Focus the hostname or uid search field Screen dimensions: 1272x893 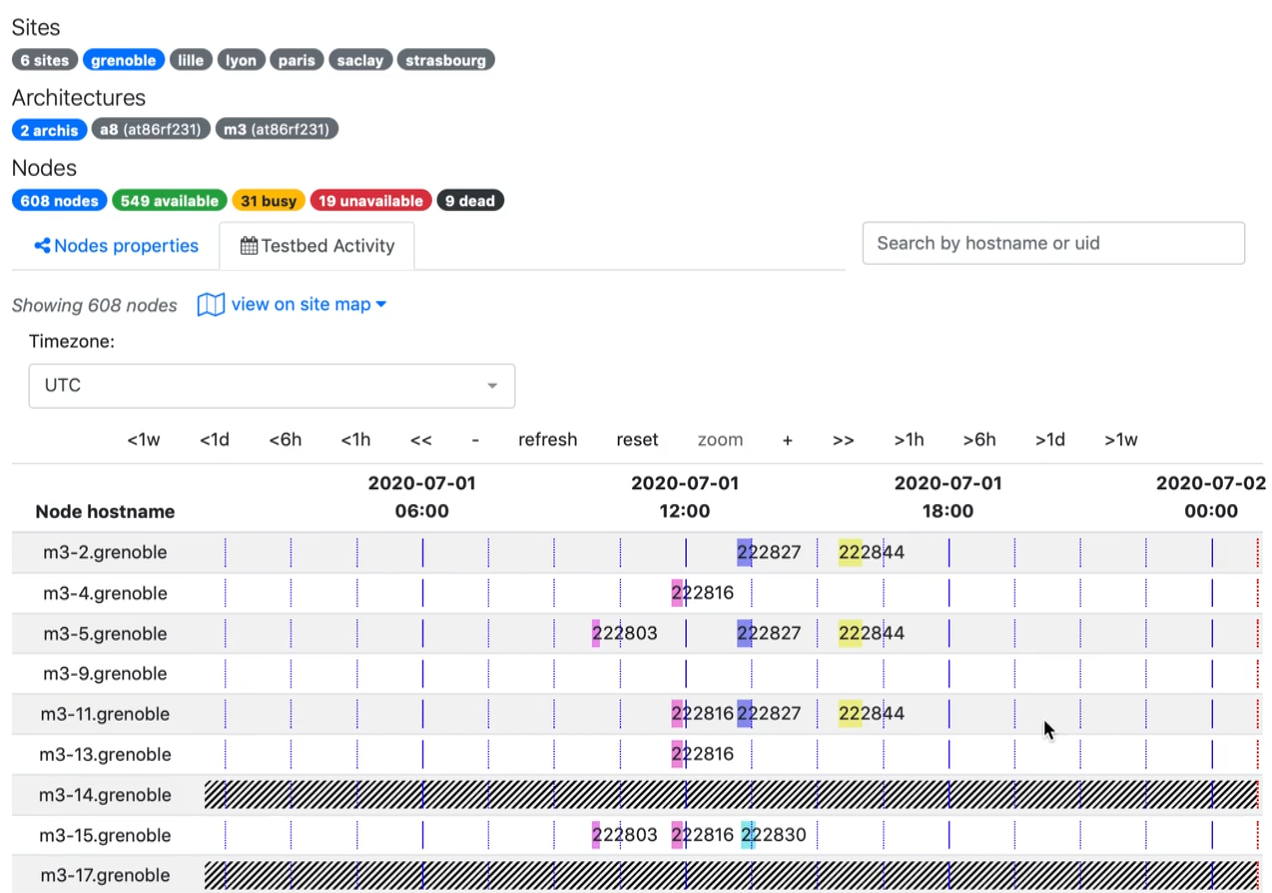click(1053, 243)
